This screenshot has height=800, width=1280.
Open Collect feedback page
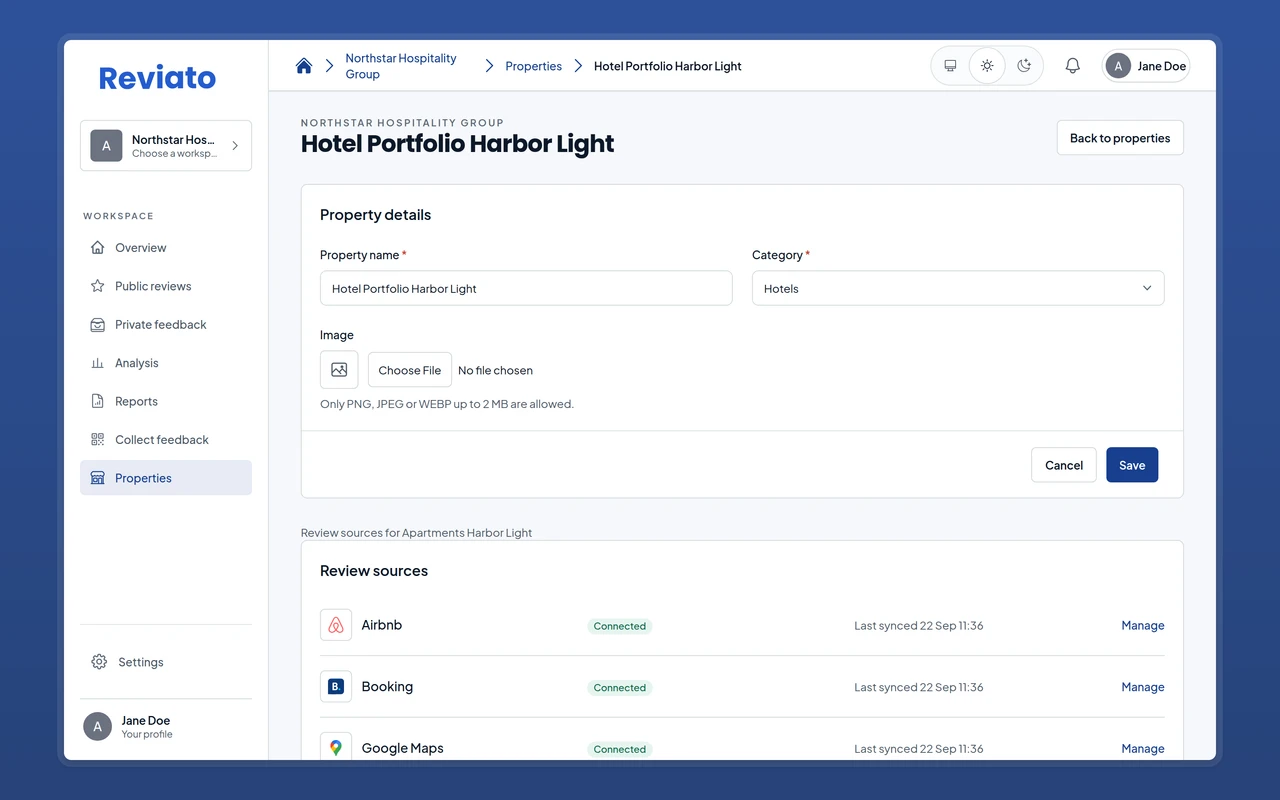pyautogui.click(x=166, y=440)
